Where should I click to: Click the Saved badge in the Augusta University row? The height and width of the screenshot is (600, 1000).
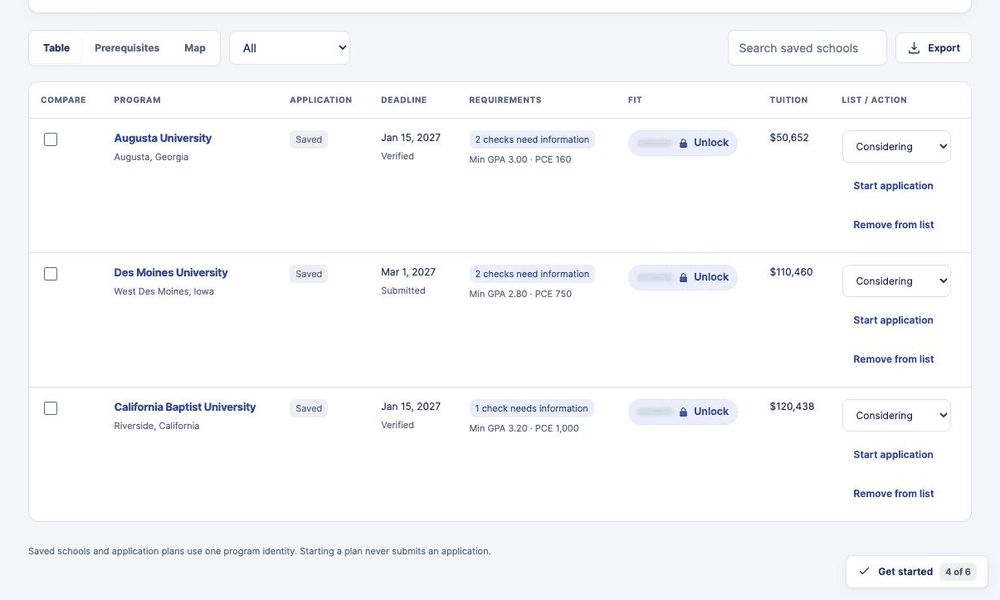tap(309, 140)
